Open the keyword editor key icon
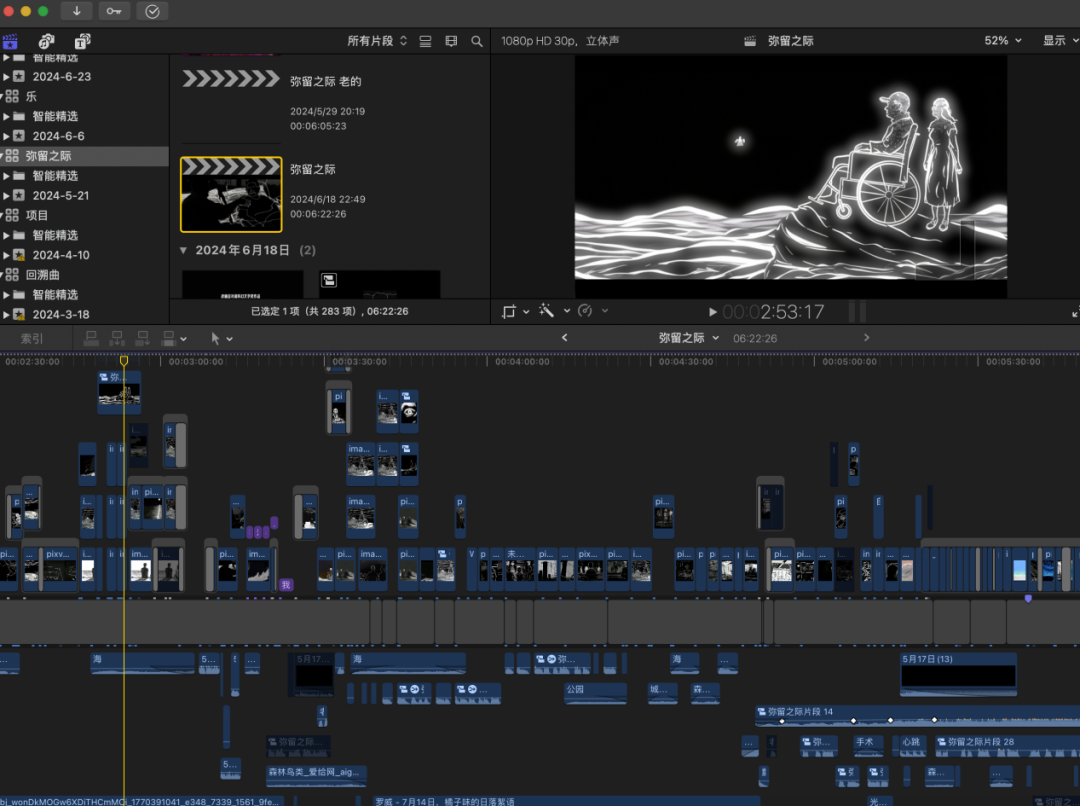 114,11
